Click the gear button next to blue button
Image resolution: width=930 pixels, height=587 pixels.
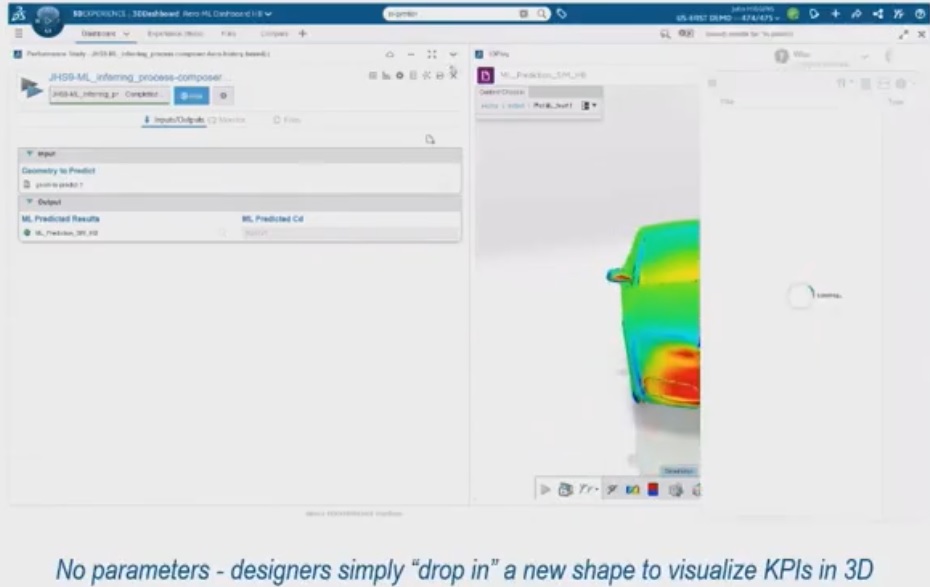pyautogui.click(x=222, y=95)
